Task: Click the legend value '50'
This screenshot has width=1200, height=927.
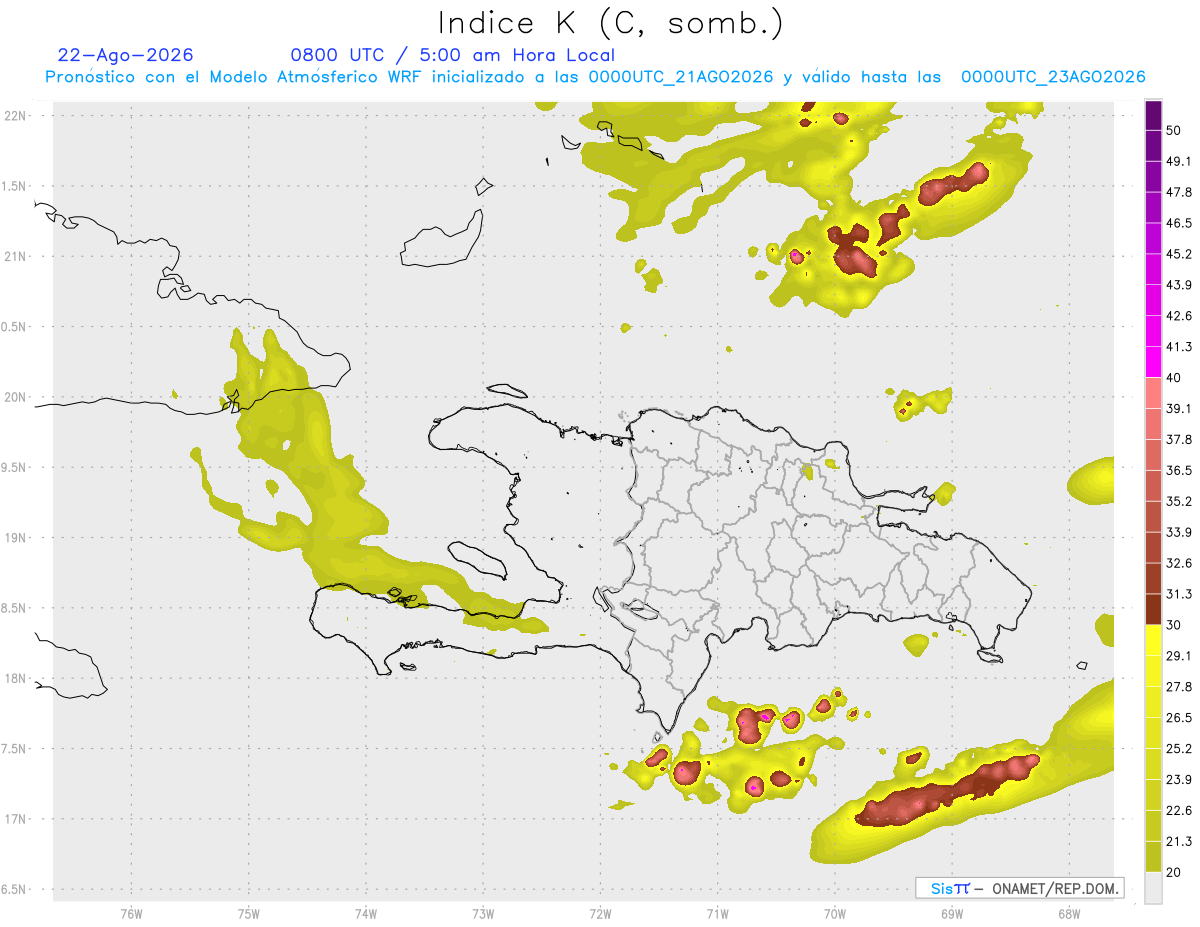Action: coord(1176,131)
